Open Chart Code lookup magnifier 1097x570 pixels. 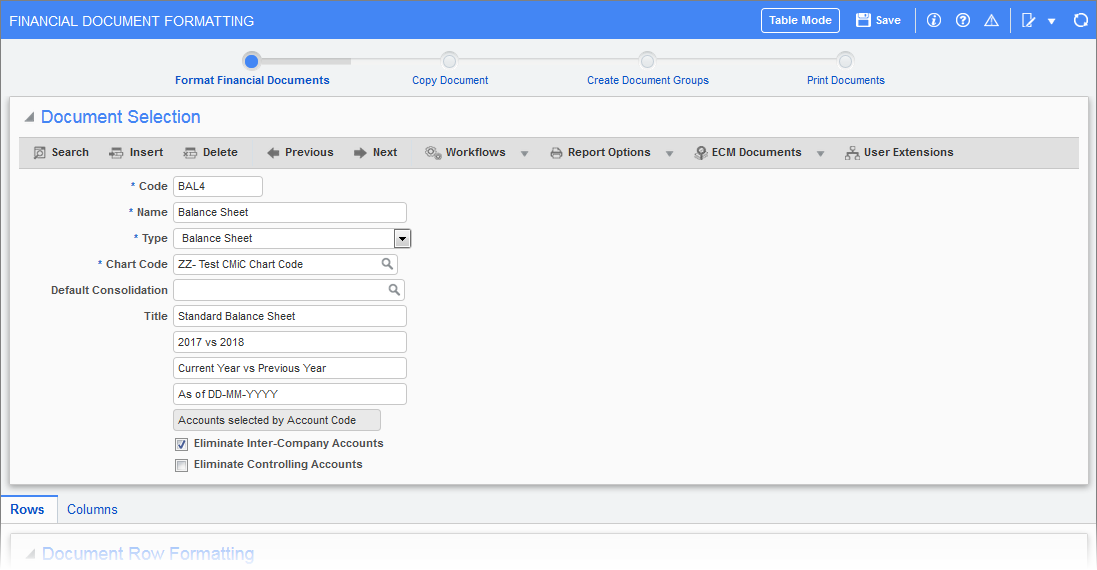(x=387, y=264)
